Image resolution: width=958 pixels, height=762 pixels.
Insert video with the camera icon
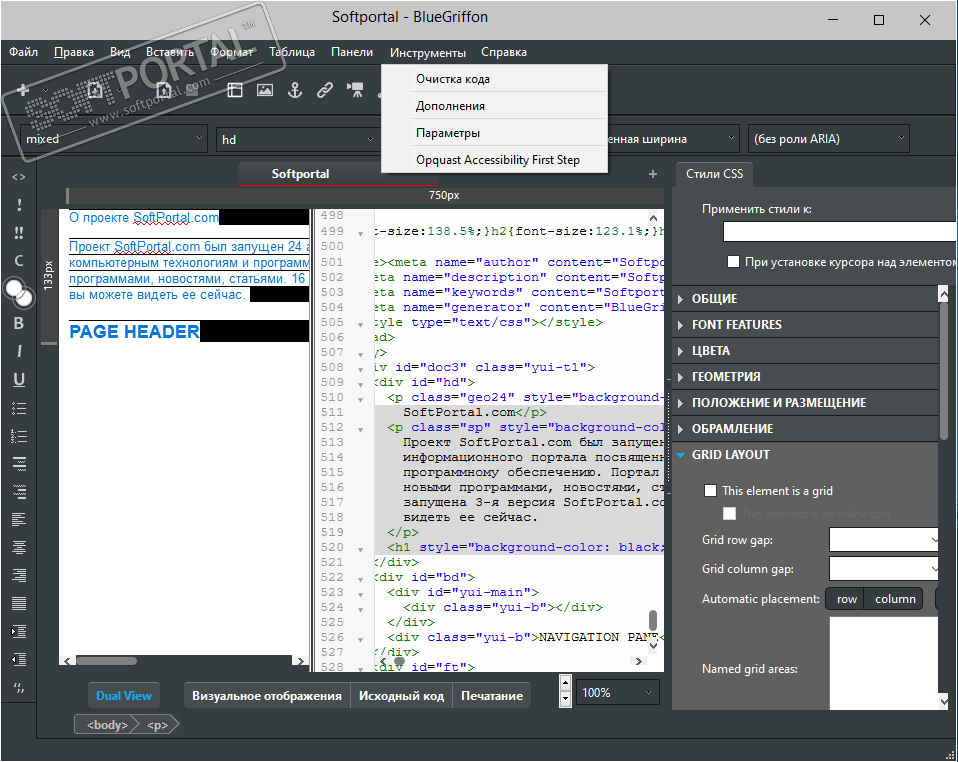click(x=355, y=90)
